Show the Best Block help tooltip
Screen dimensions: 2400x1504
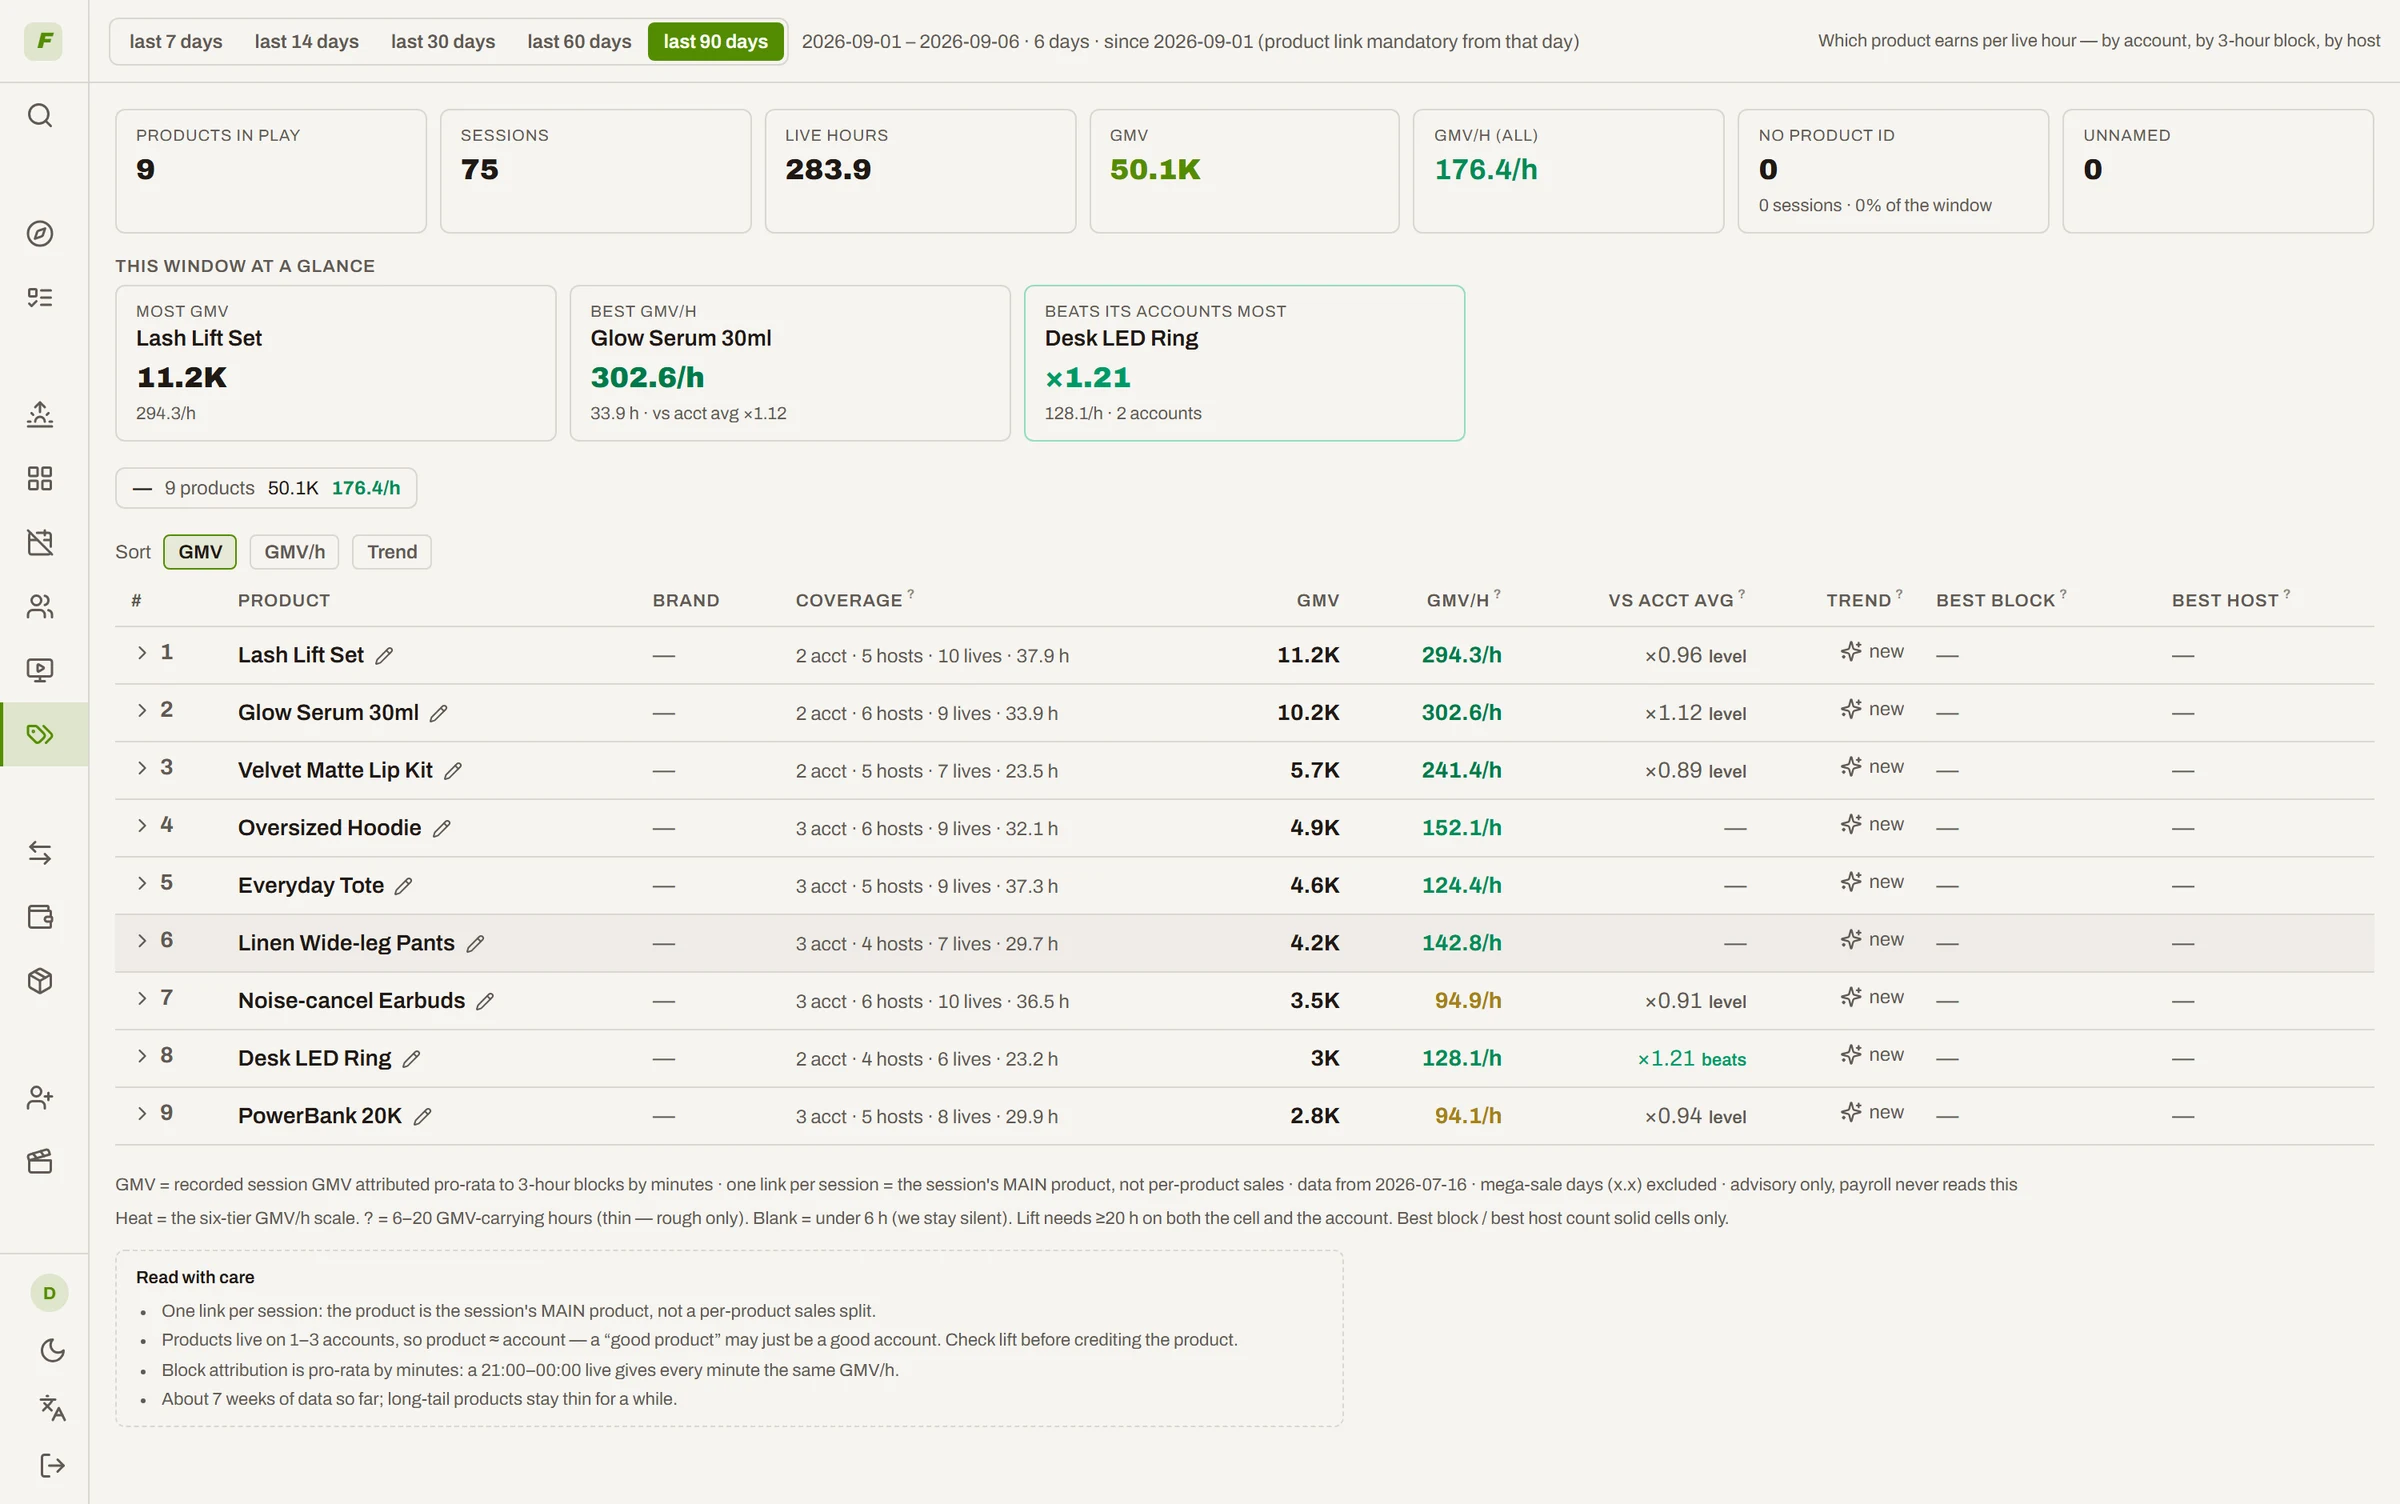point(2063,594)
